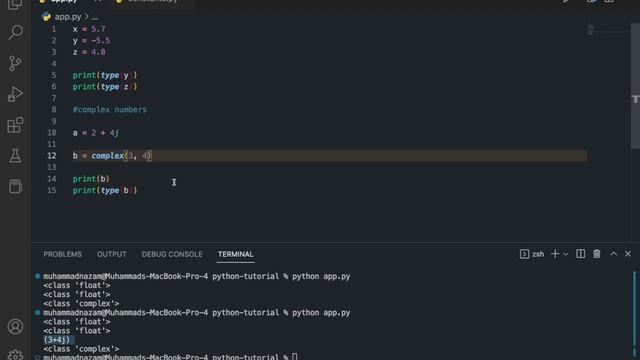Open Explorer files icon

click(x=15, y=4)
